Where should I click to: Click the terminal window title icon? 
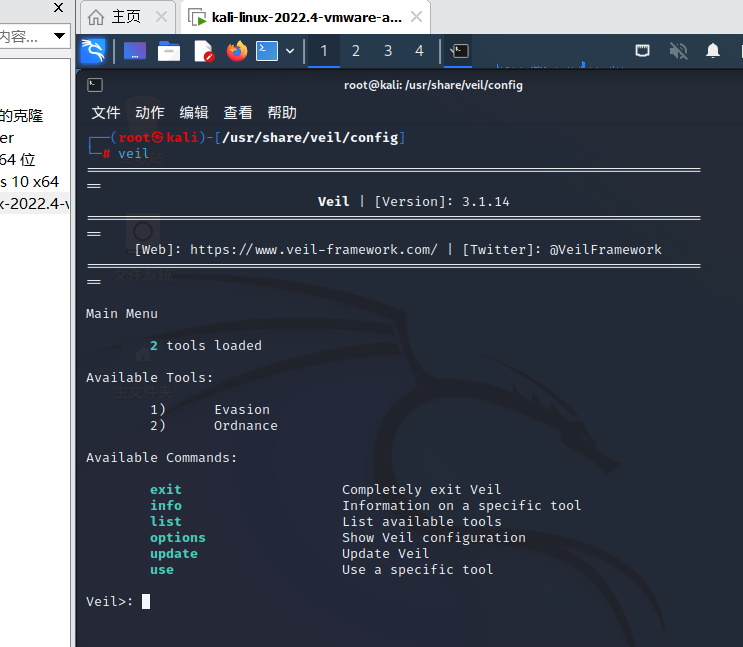coord(95,85)
